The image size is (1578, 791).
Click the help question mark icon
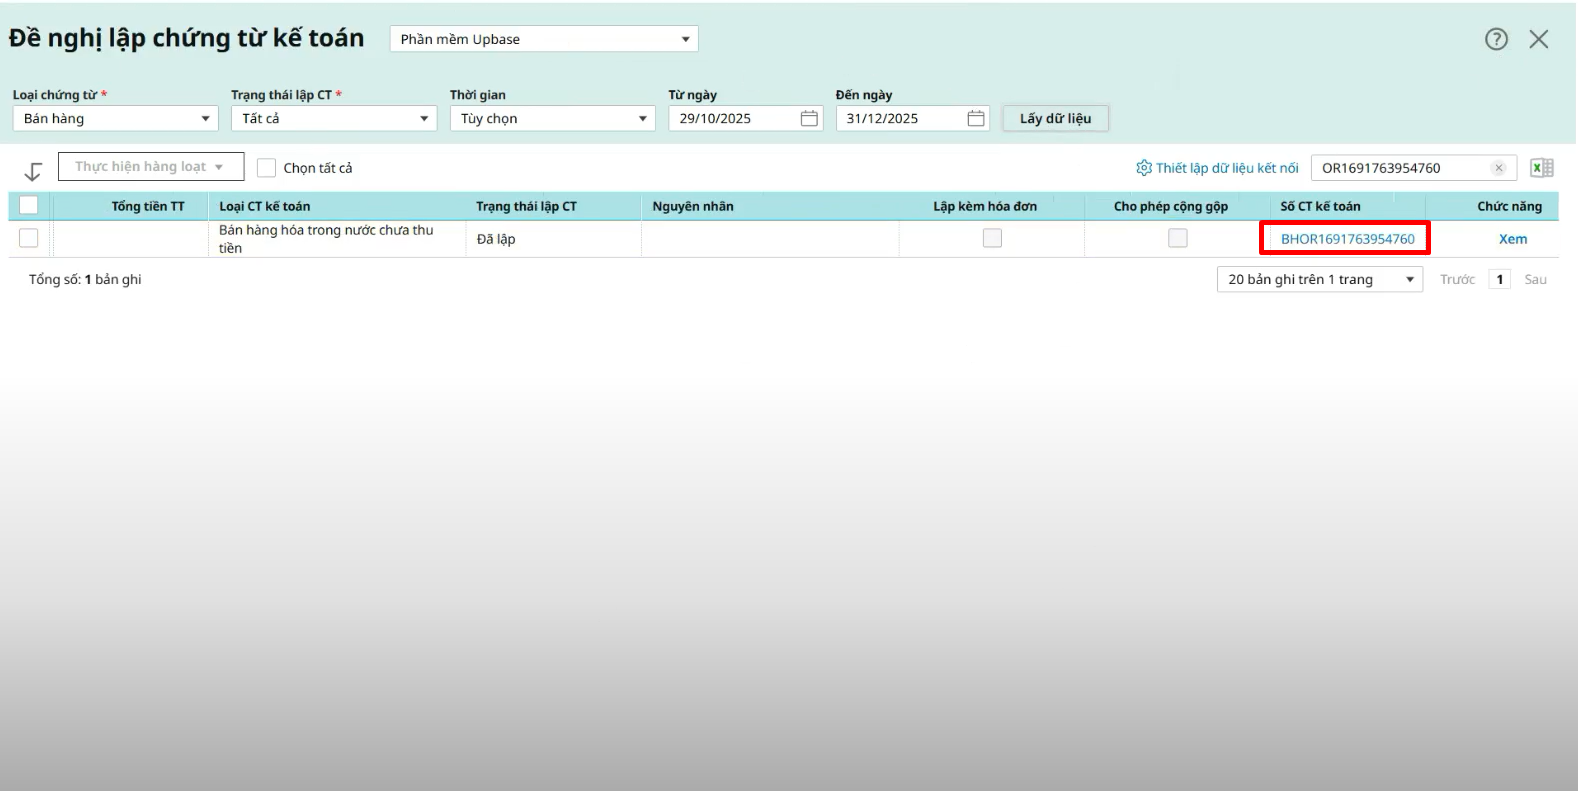1496,39
